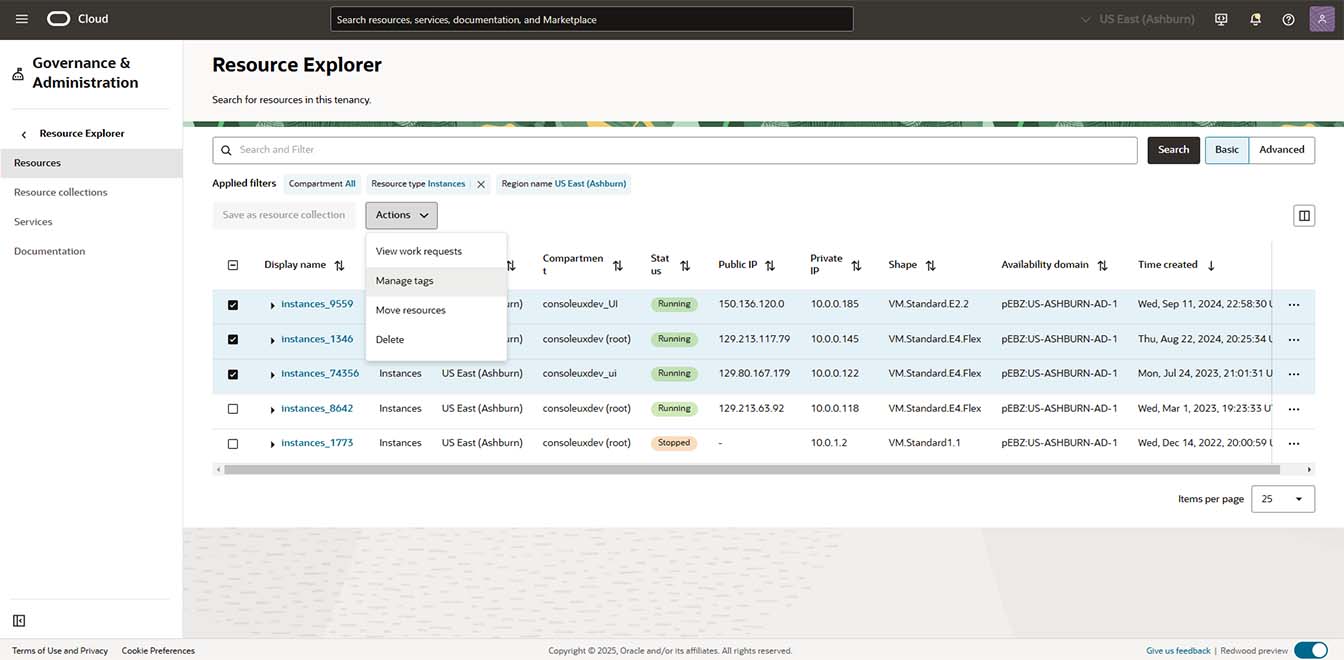Open the notifications bell
The height and width of the screenshot is (660, 1344).
[x=1255, y=18]
